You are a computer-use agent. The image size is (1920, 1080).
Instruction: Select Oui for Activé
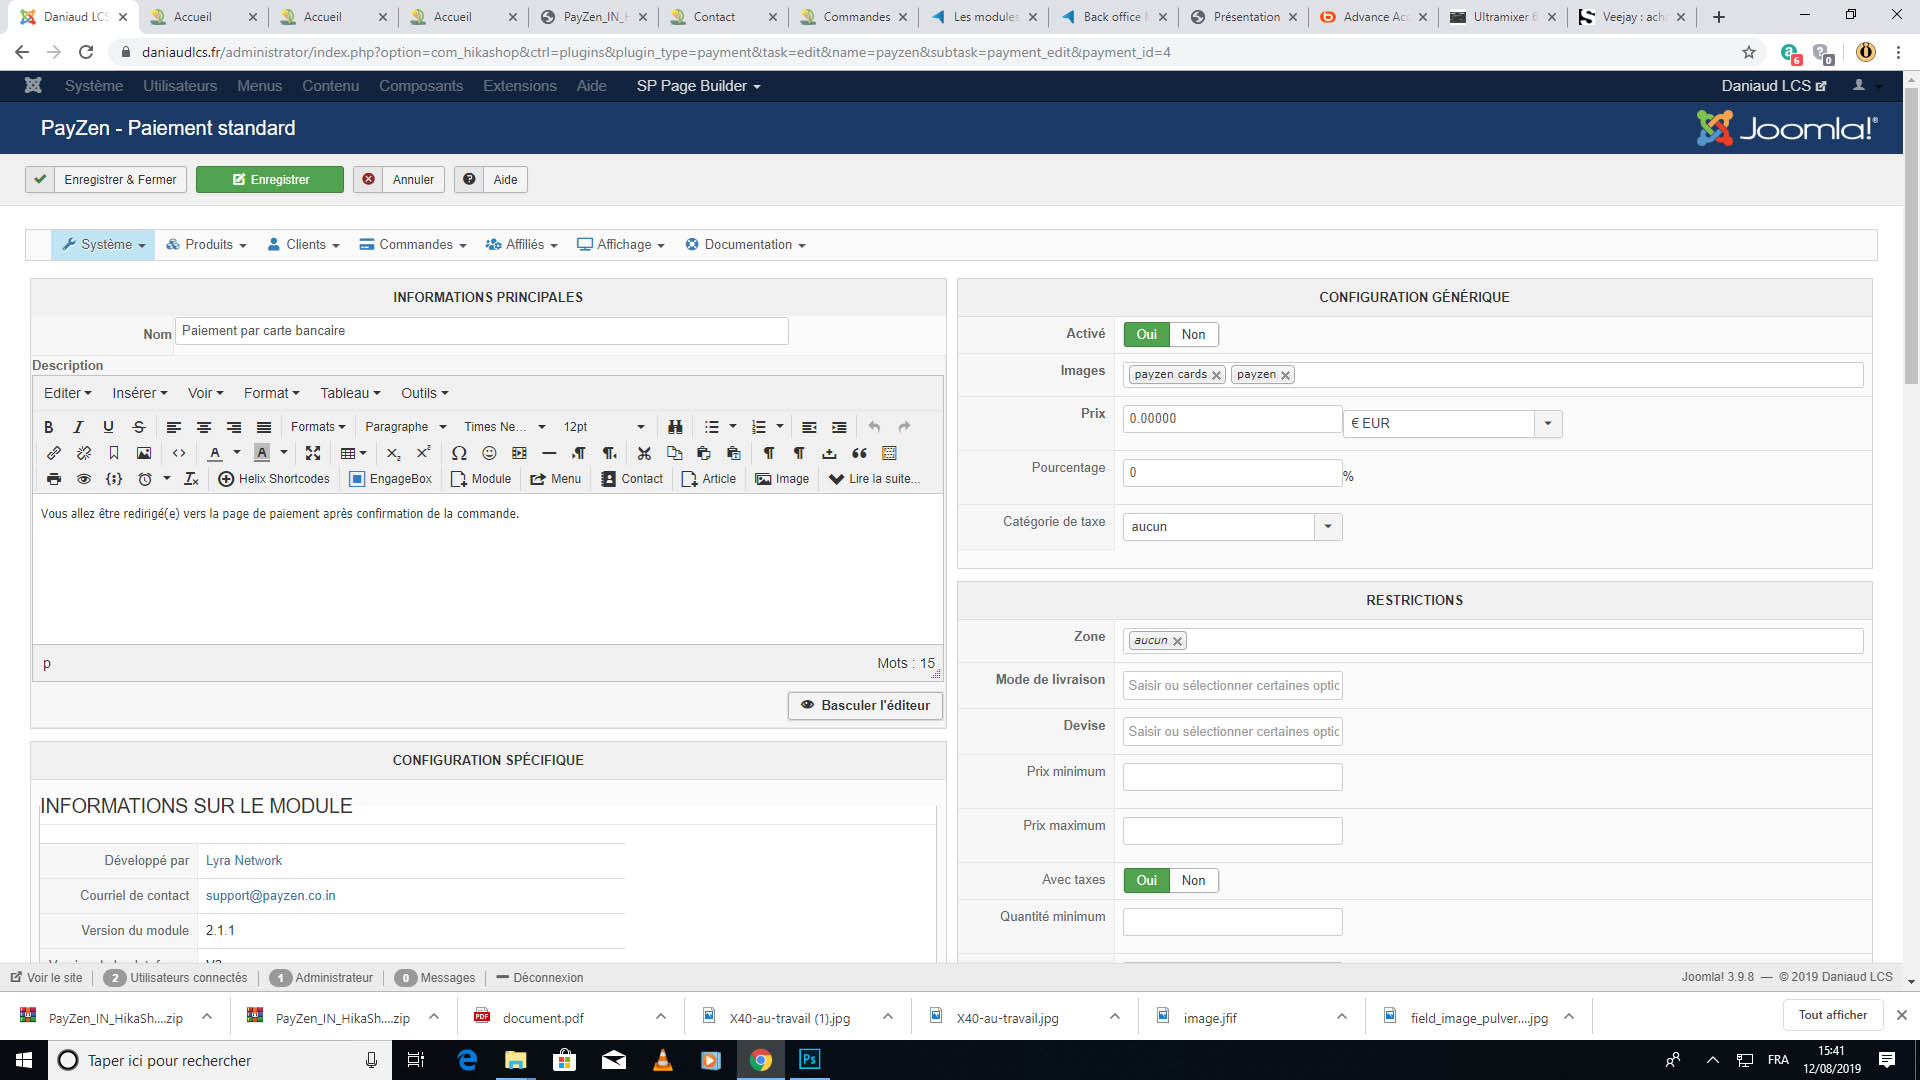(x=1146, y=334)
